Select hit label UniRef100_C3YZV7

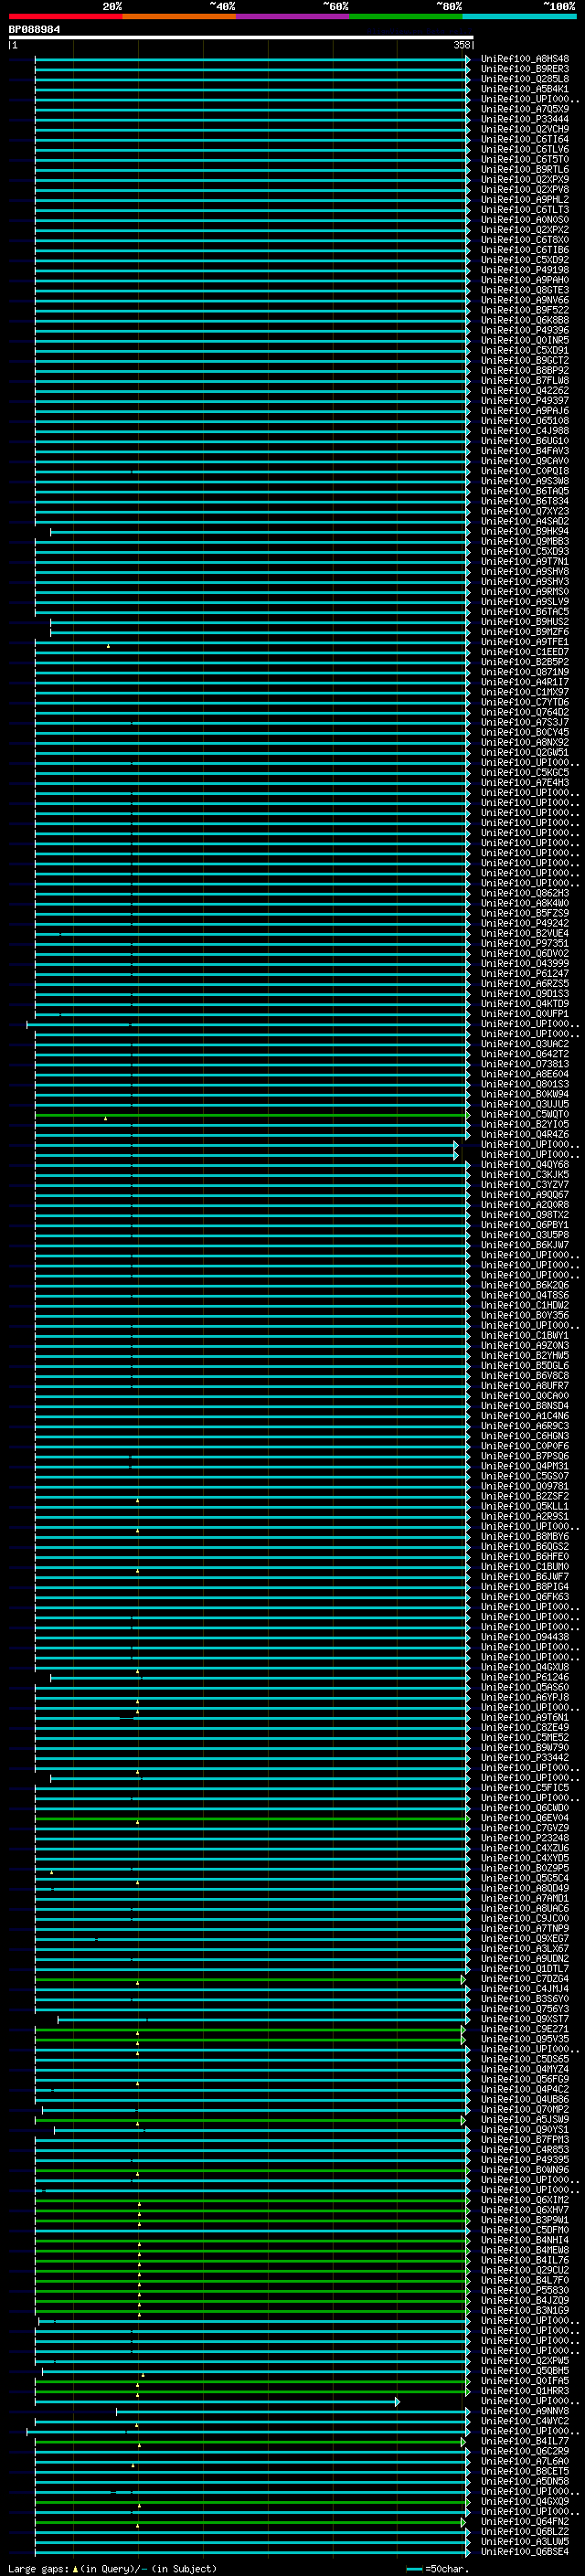pos(525,1185)
